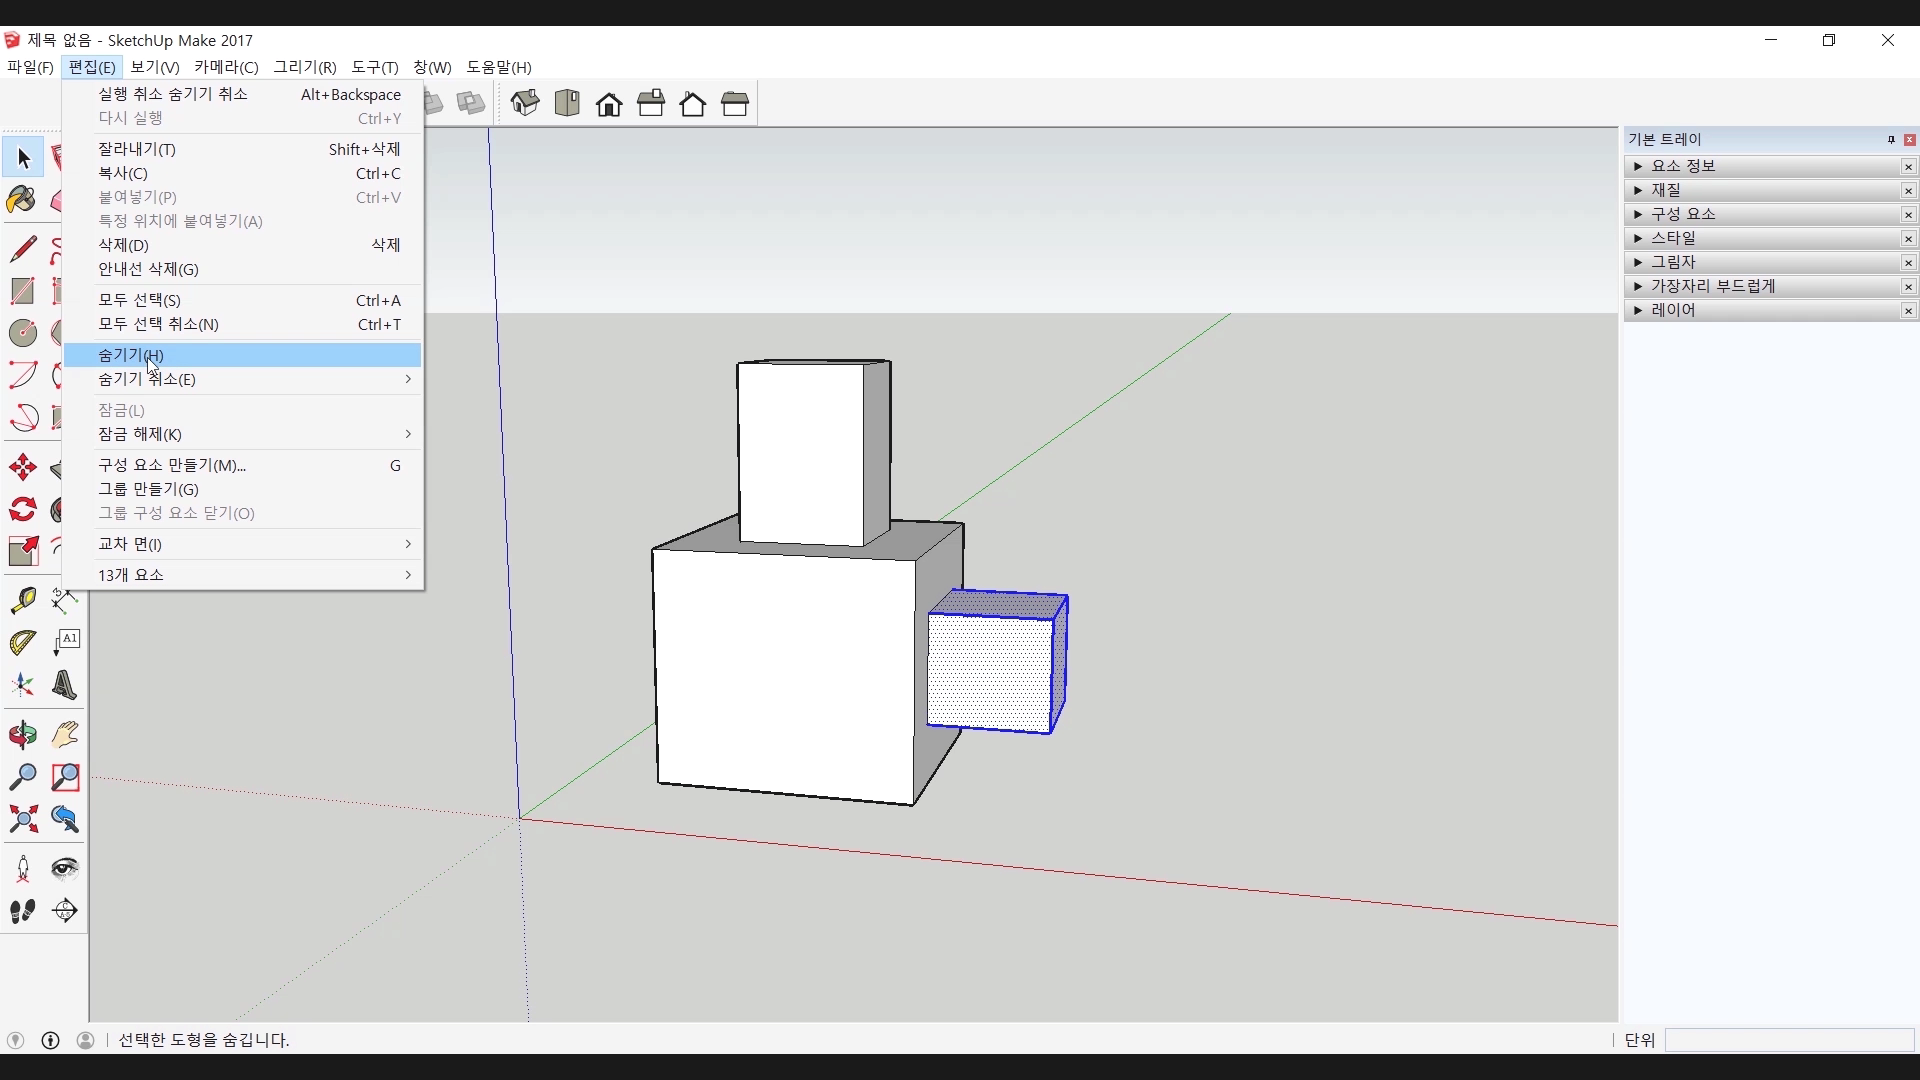Toggle pin on the 기본 트레이 panel
Viewport: 1920px width, 1080px height.
pyautogui.click(x=1891, y=139)
